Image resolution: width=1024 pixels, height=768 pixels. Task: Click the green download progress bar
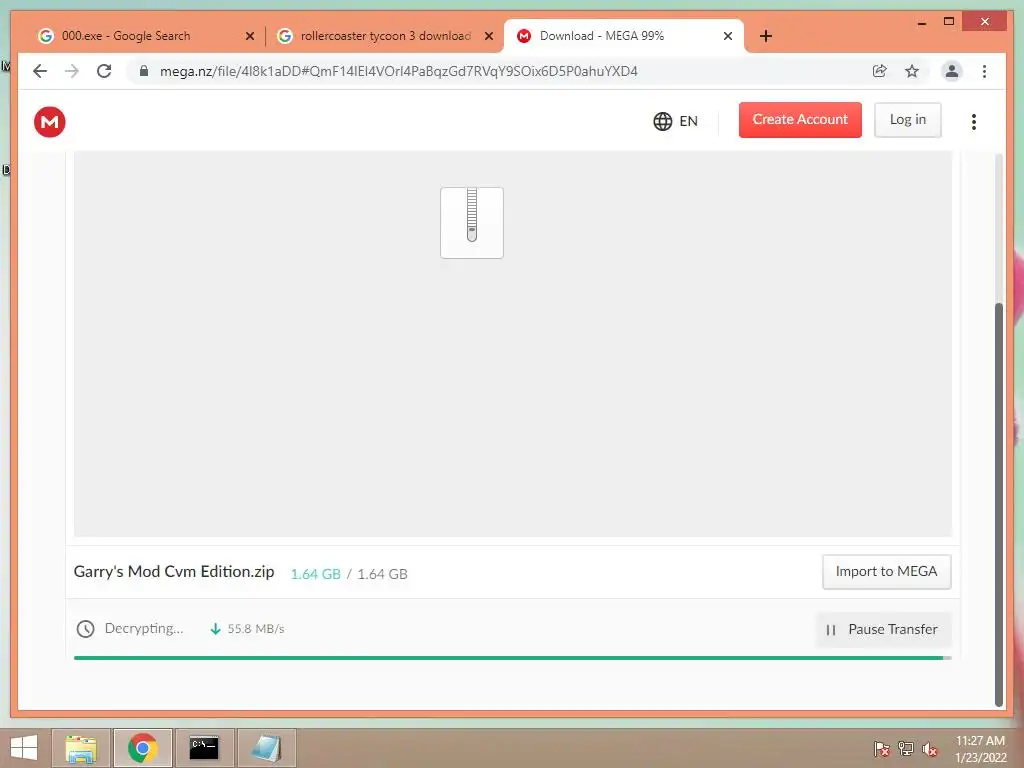click(513, 658)
